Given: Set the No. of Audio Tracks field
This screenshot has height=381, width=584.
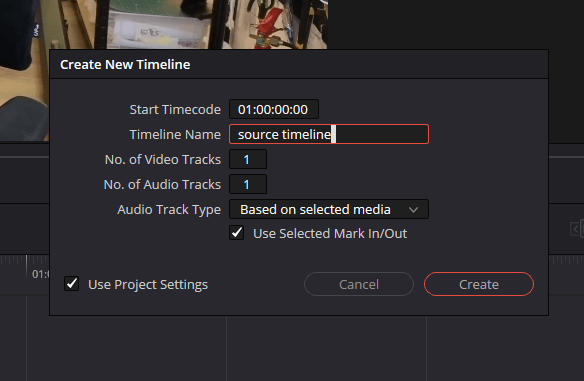Looking at the screenshot, I should [x=248, y=184].
